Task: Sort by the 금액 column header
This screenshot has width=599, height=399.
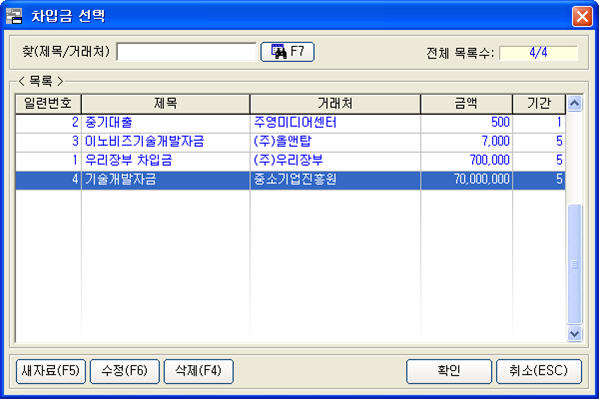Action: click(x=466, y=104)
